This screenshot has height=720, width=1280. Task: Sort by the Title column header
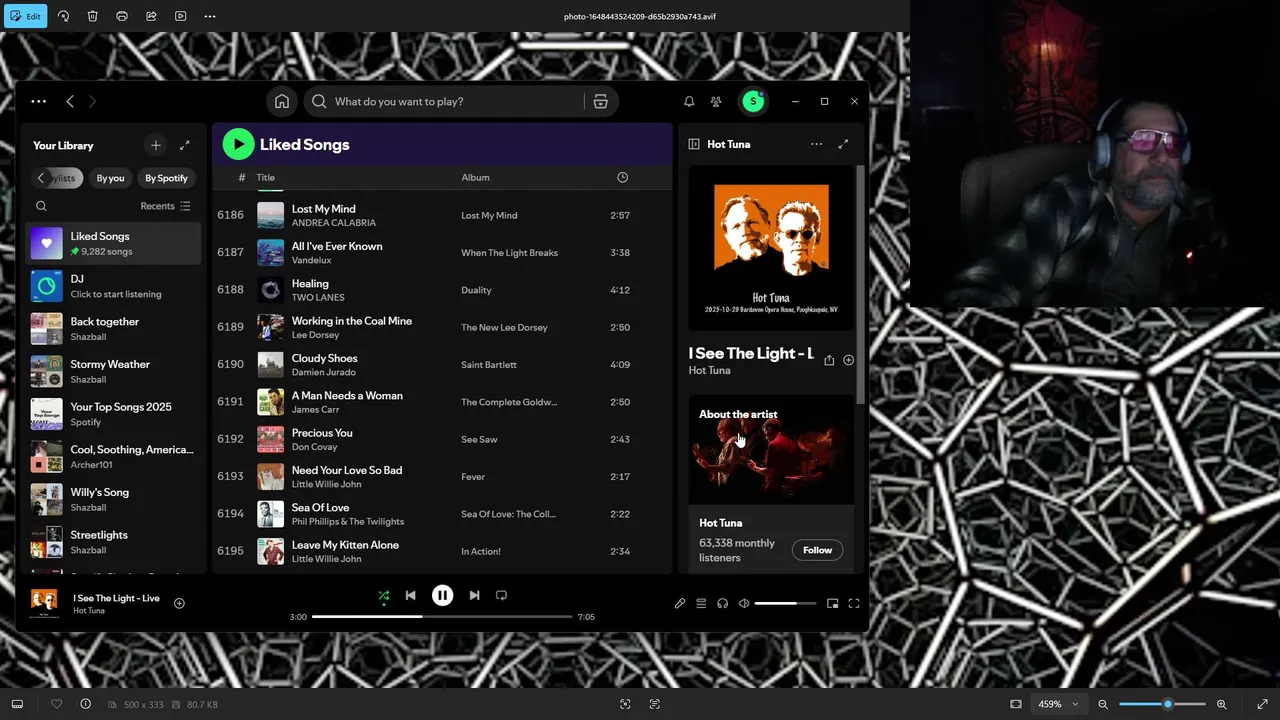pos(265,177)
